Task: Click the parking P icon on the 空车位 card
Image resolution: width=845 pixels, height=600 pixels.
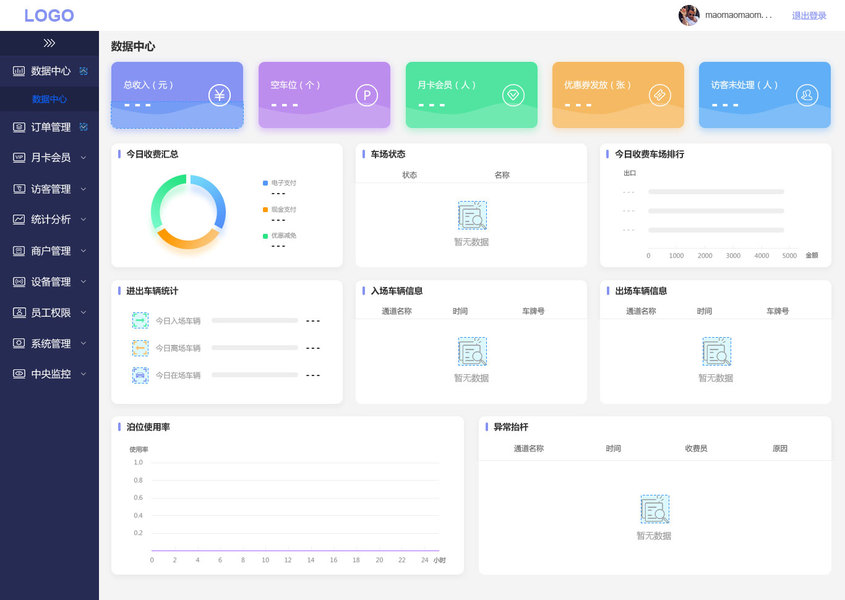Action: [366, 95]
